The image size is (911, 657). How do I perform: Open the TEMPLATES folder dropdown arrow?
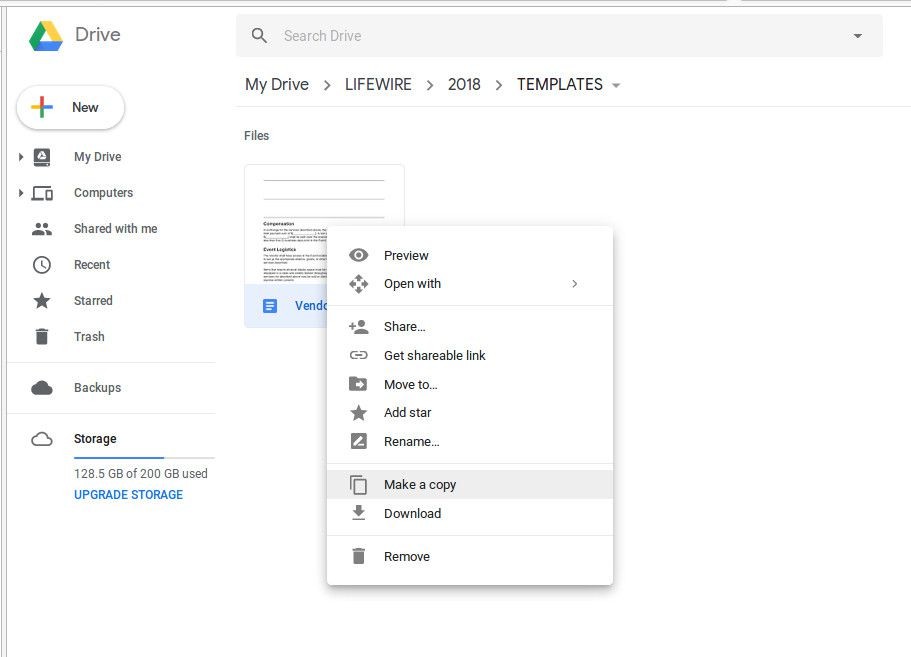pyautogui.click(x=616, y=85)
